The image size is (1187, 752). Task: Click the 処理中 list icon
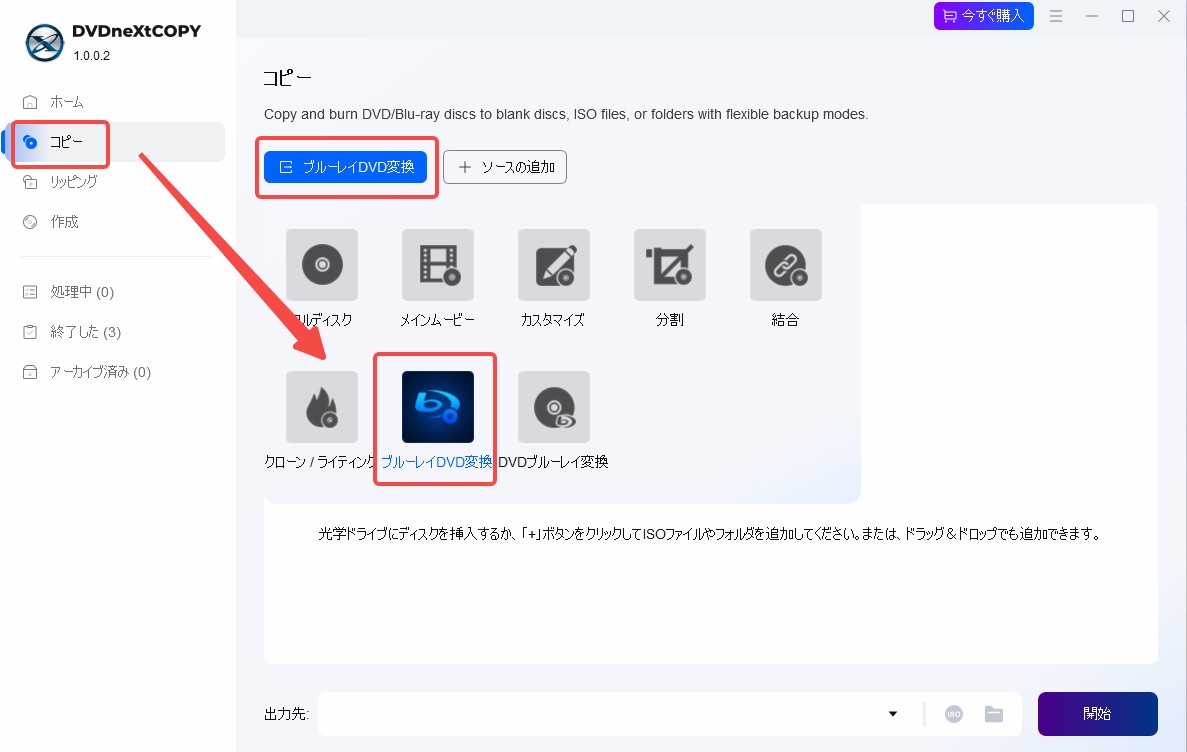30,292
